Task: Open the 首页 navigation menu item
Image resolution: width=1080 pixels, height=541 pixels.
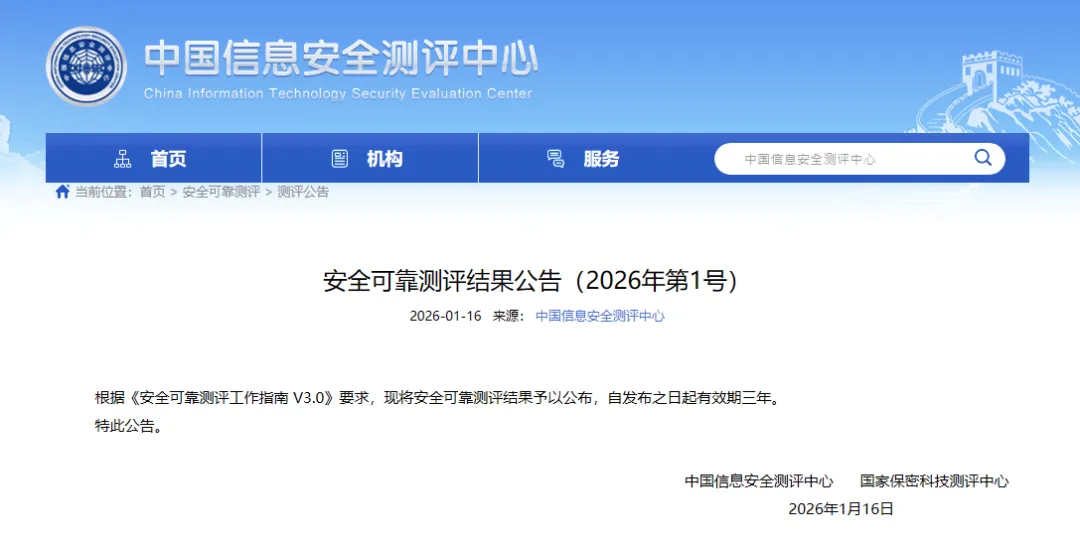Action: point(154,158)
